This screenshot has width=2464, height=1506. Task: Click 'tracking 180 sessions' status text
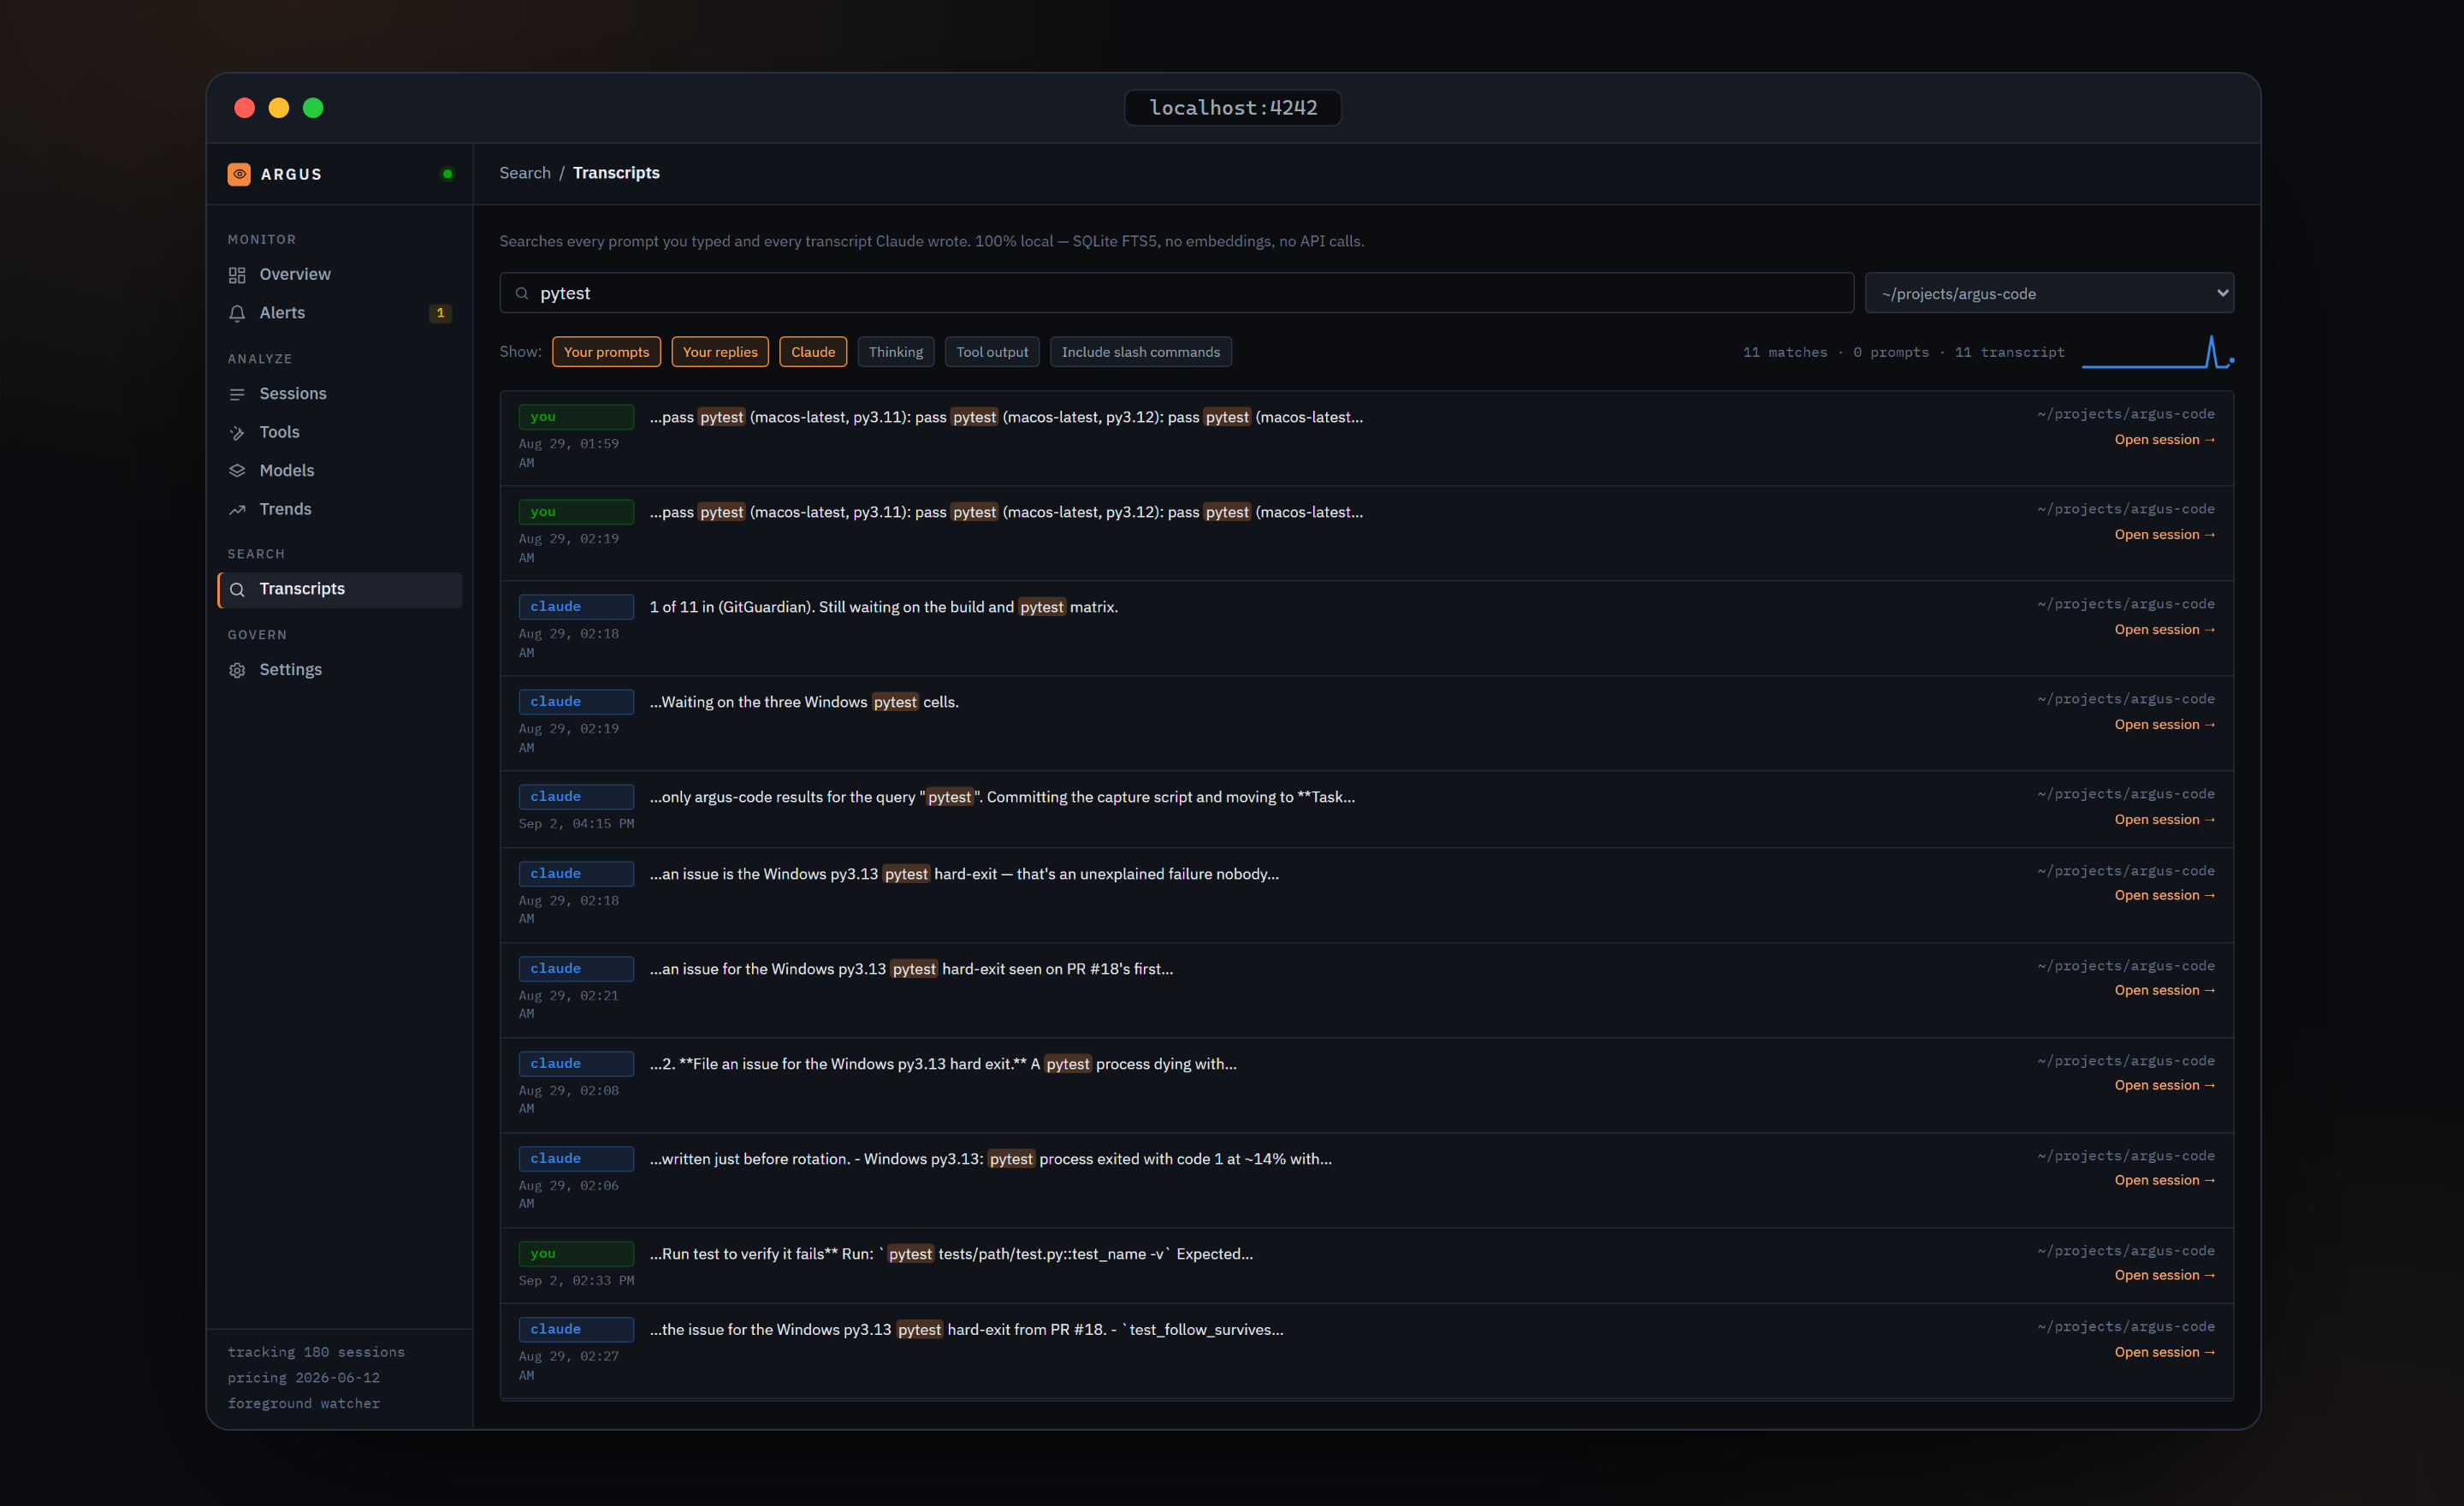pyautogui.click(x=316, y=1352)
